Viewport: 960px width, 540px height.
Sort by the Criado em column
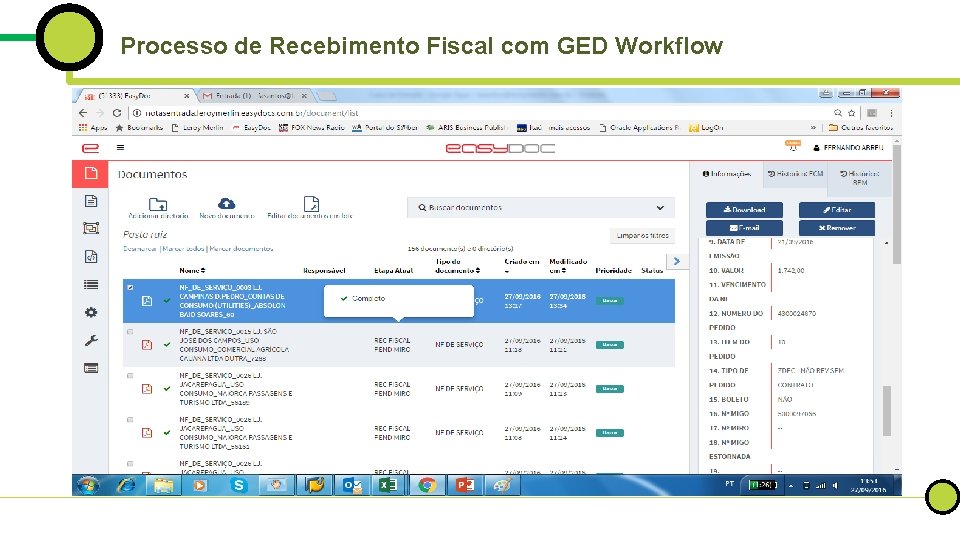[x=522, y=266]
